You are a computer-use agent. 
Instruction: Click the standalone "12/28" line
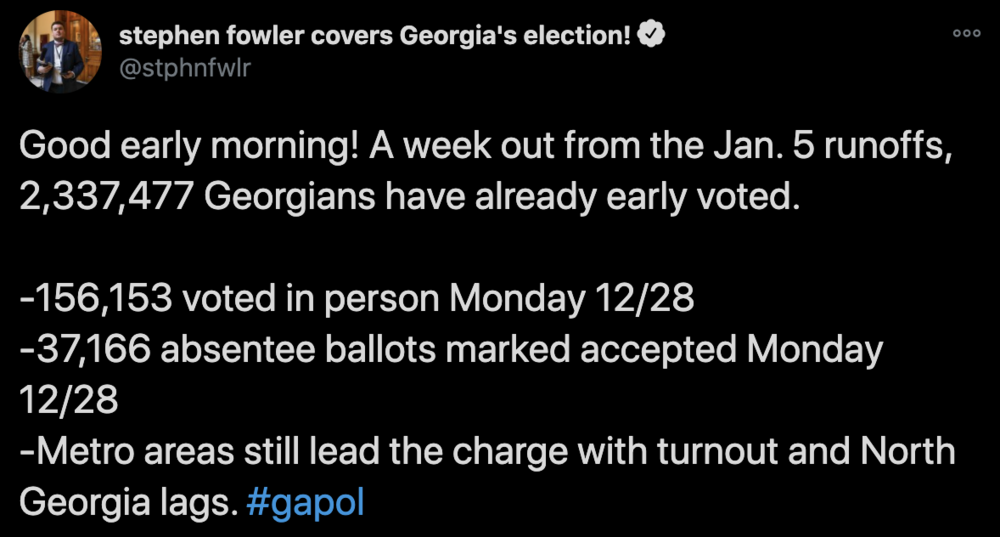click(69, 401)
